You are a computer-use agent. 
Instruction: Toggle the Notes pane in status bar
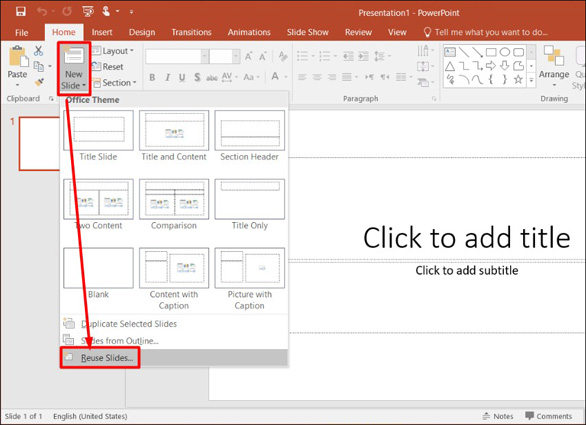click(x=498, y=416)
